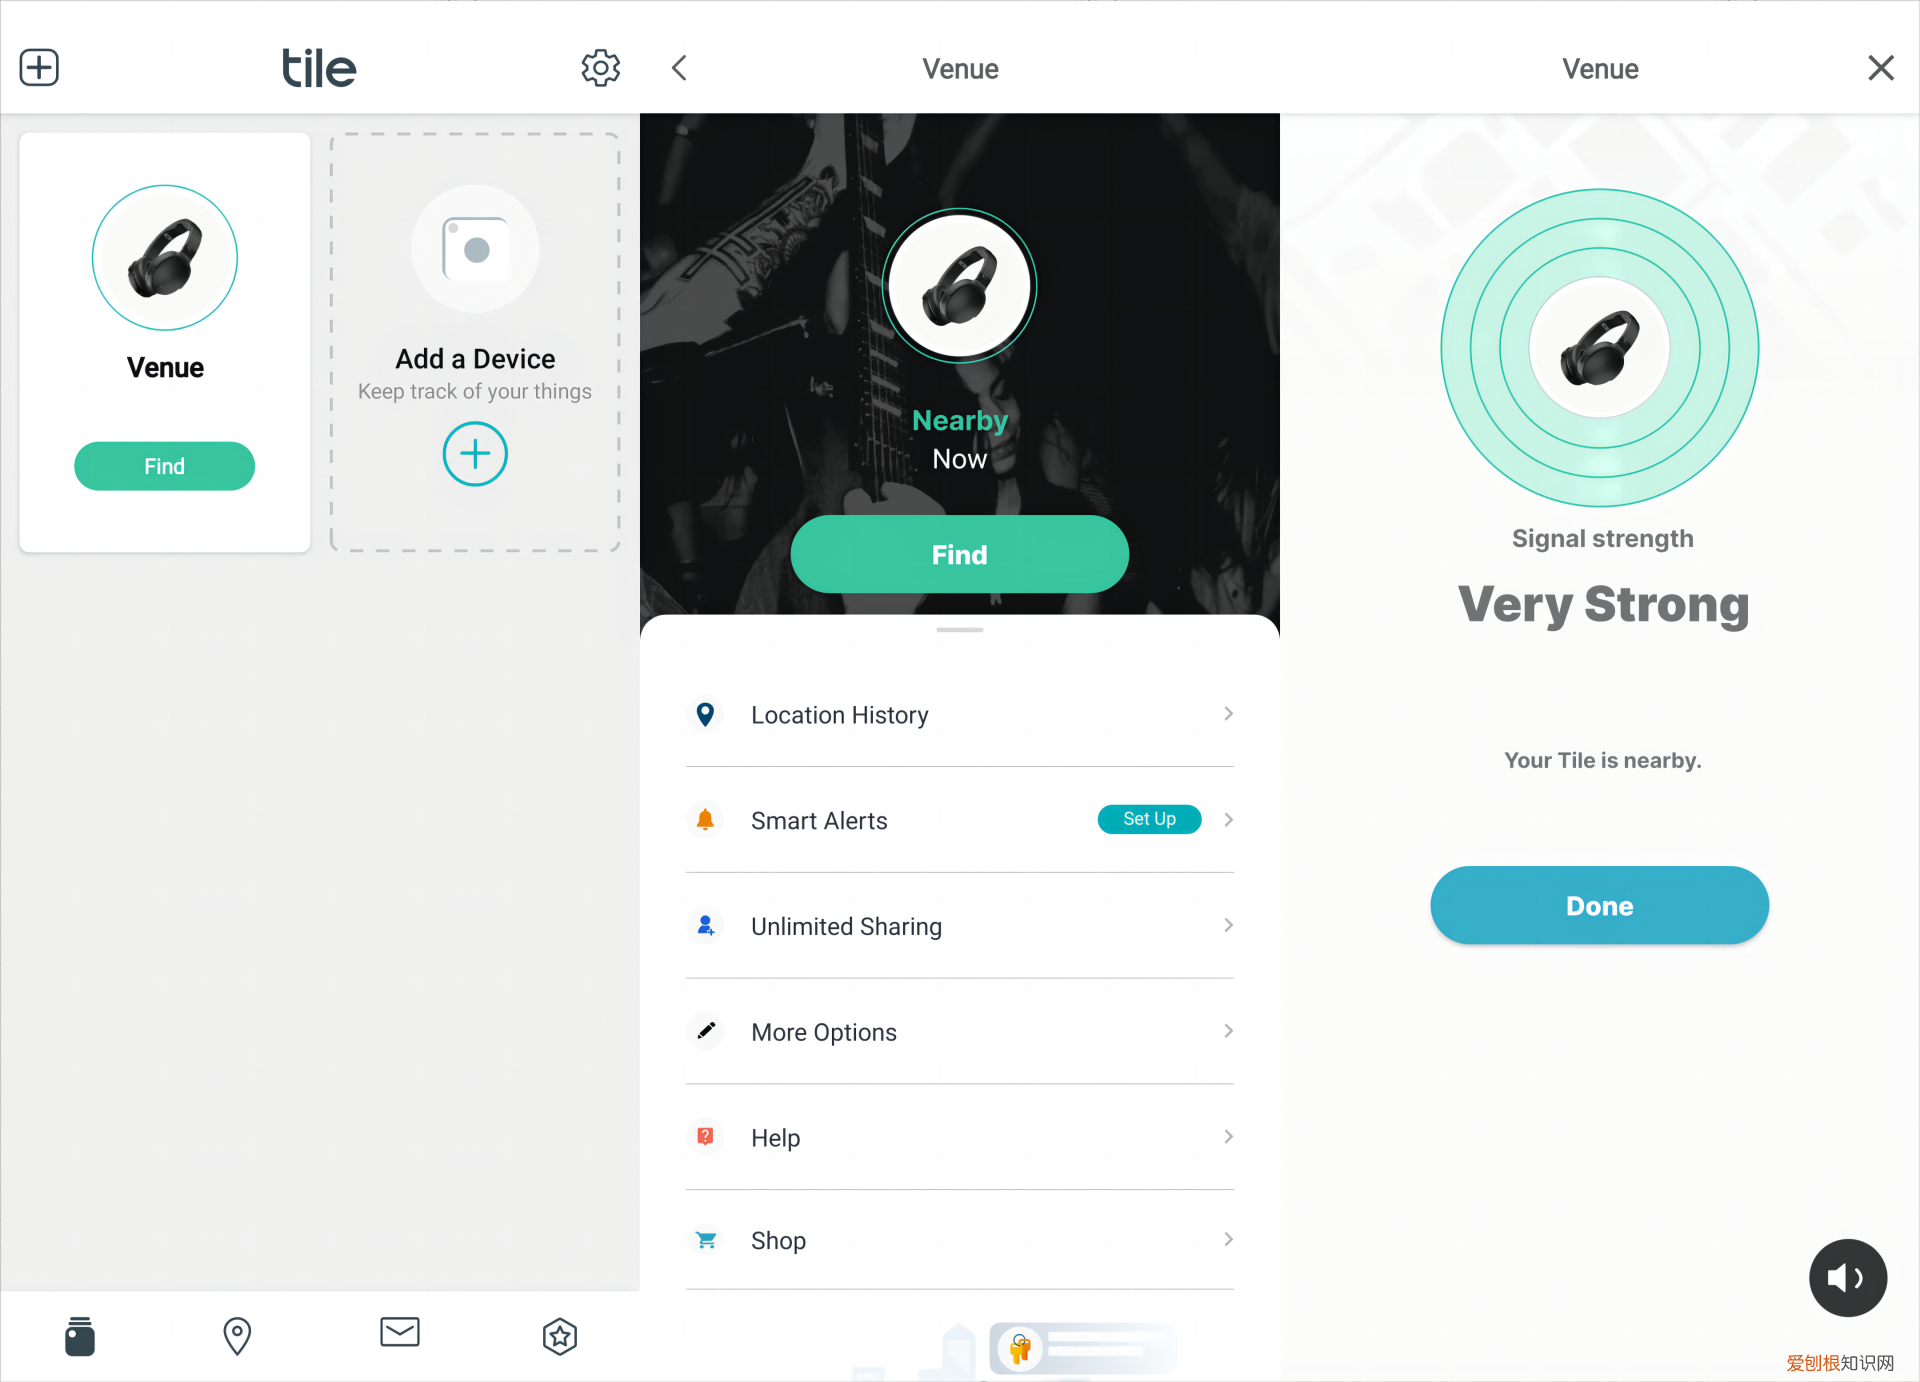
Task: Click the Tile home/devices icon
Action: coord(79,1334)
